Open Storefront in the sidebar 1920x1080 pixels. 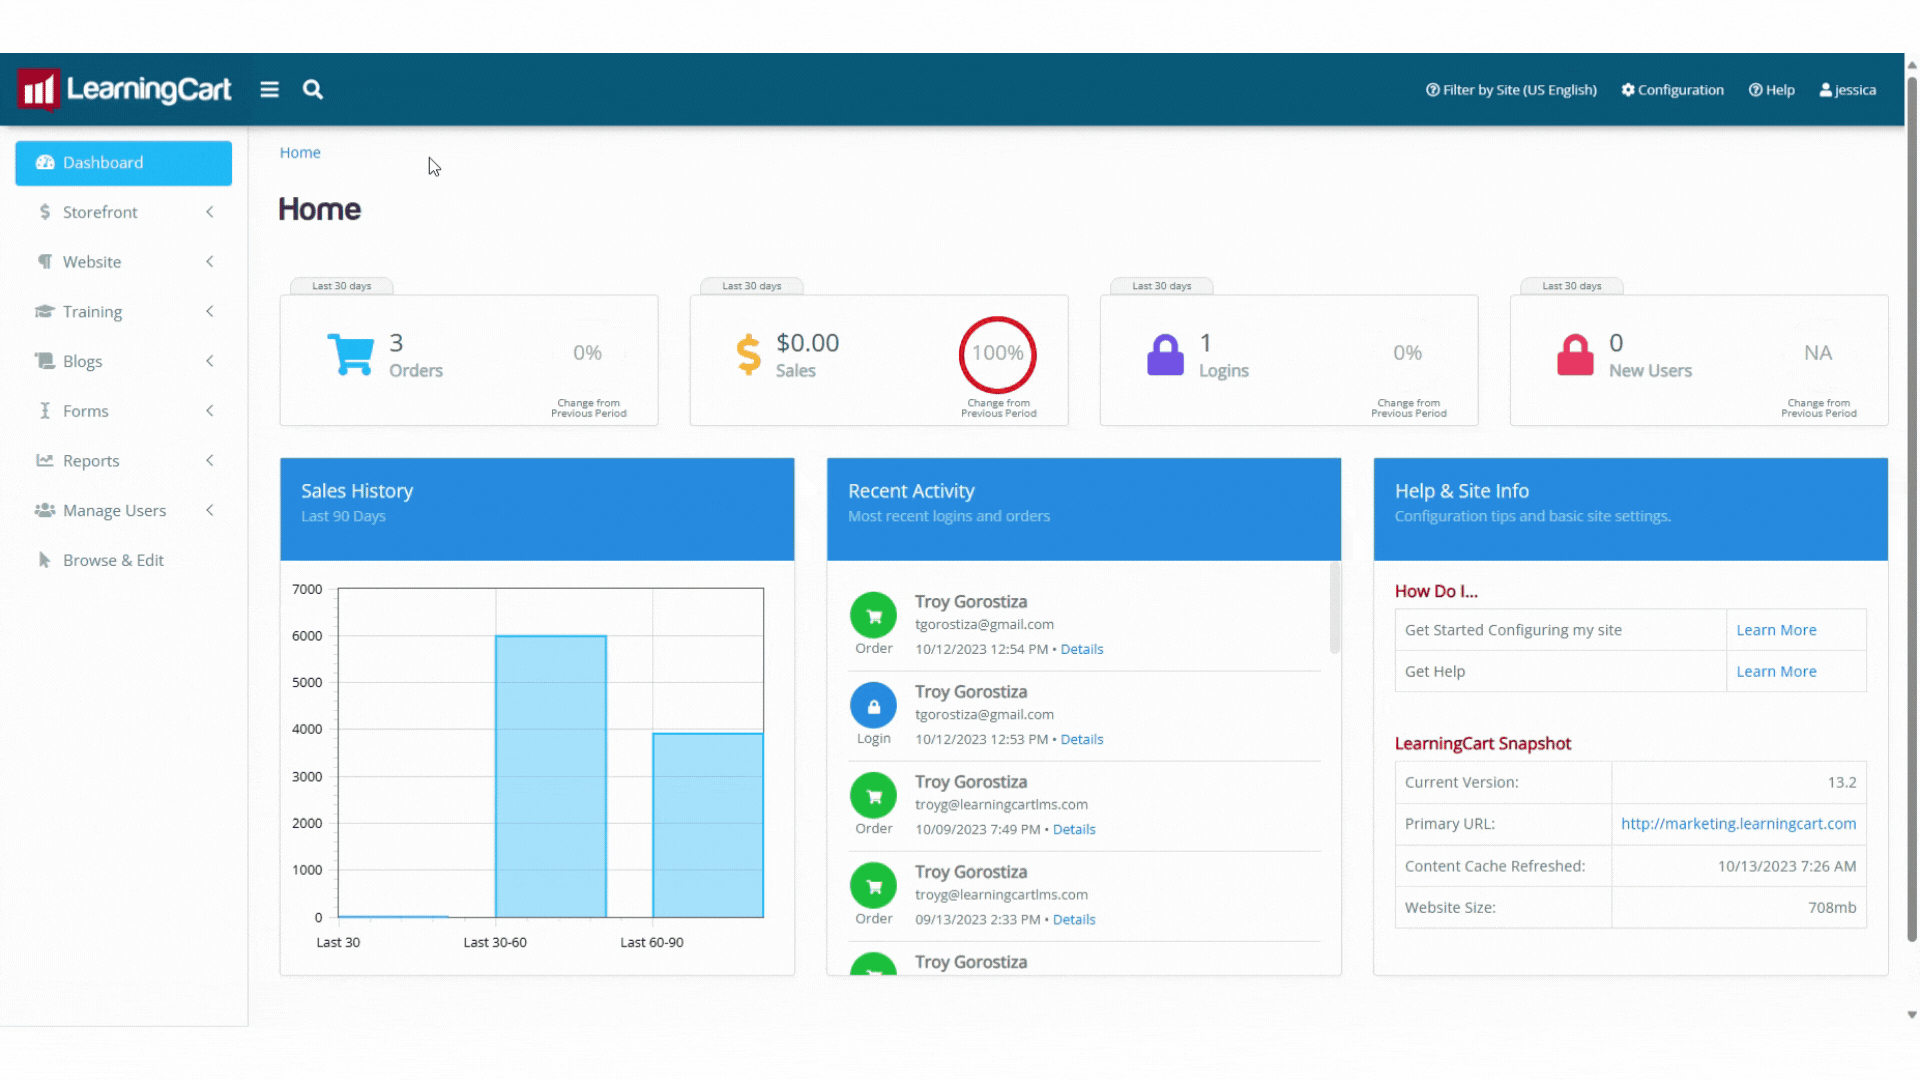(123, 212)
